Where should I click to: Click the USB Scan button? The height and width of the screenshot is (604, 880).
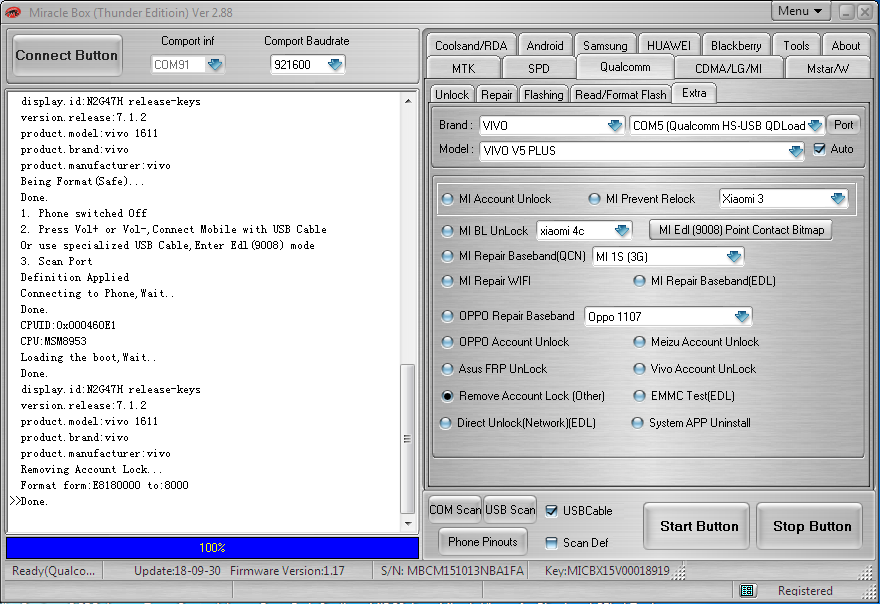tap(510, 510)
